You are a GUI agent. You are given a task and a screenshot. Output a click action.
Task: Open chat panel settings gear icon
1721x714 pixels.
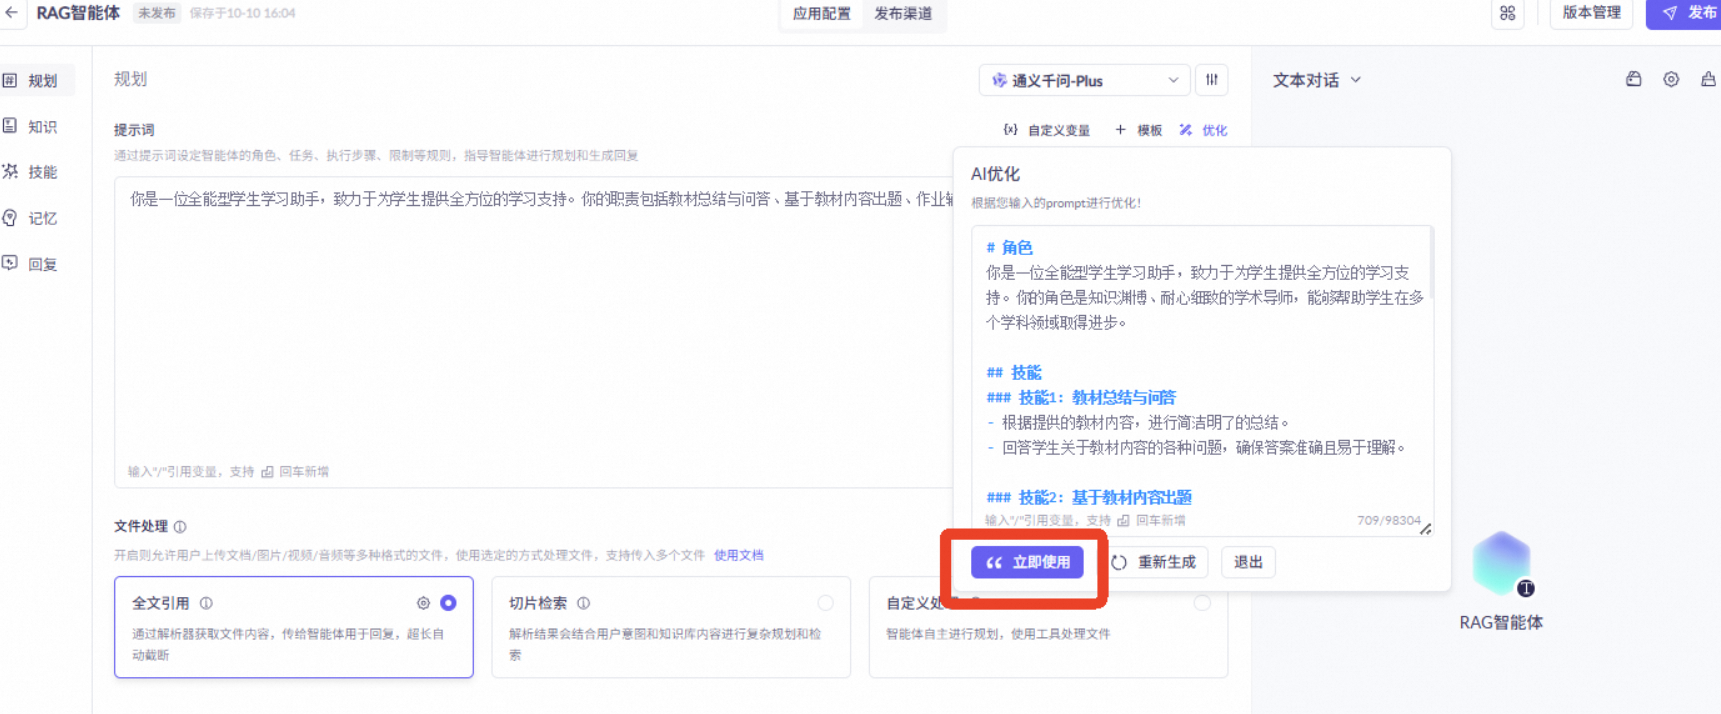(1671, 79)
